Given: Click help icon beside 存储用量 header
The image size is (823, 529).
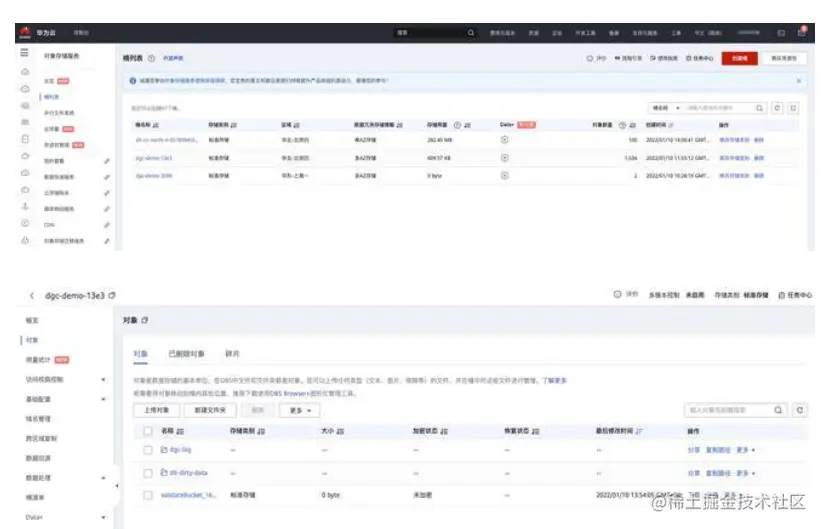Looking at the screenshot, I should tap(457, 125).
